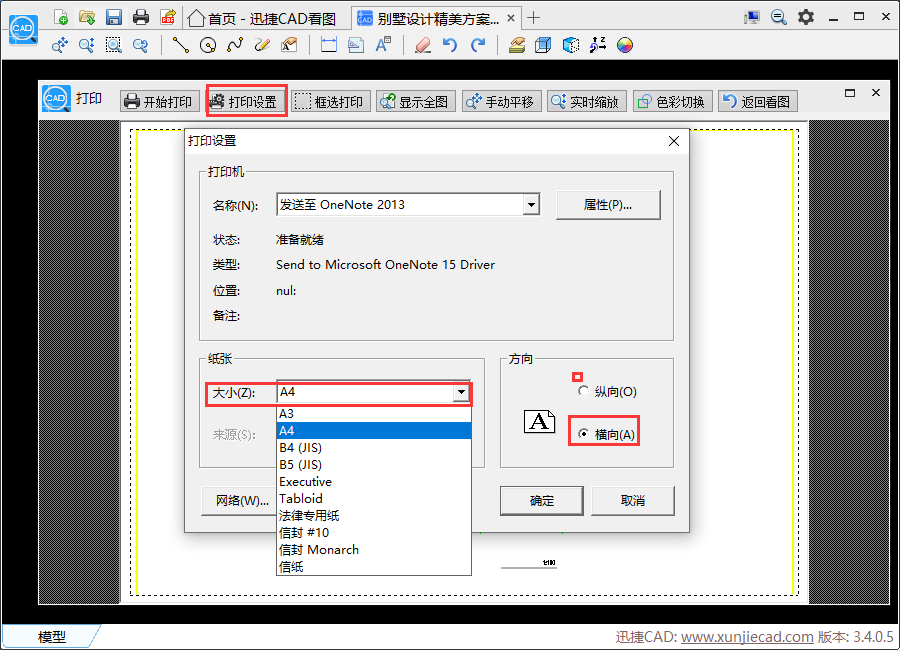Select the line drawing tool
This screenshot has height=650, width=900.
[181, 45]
